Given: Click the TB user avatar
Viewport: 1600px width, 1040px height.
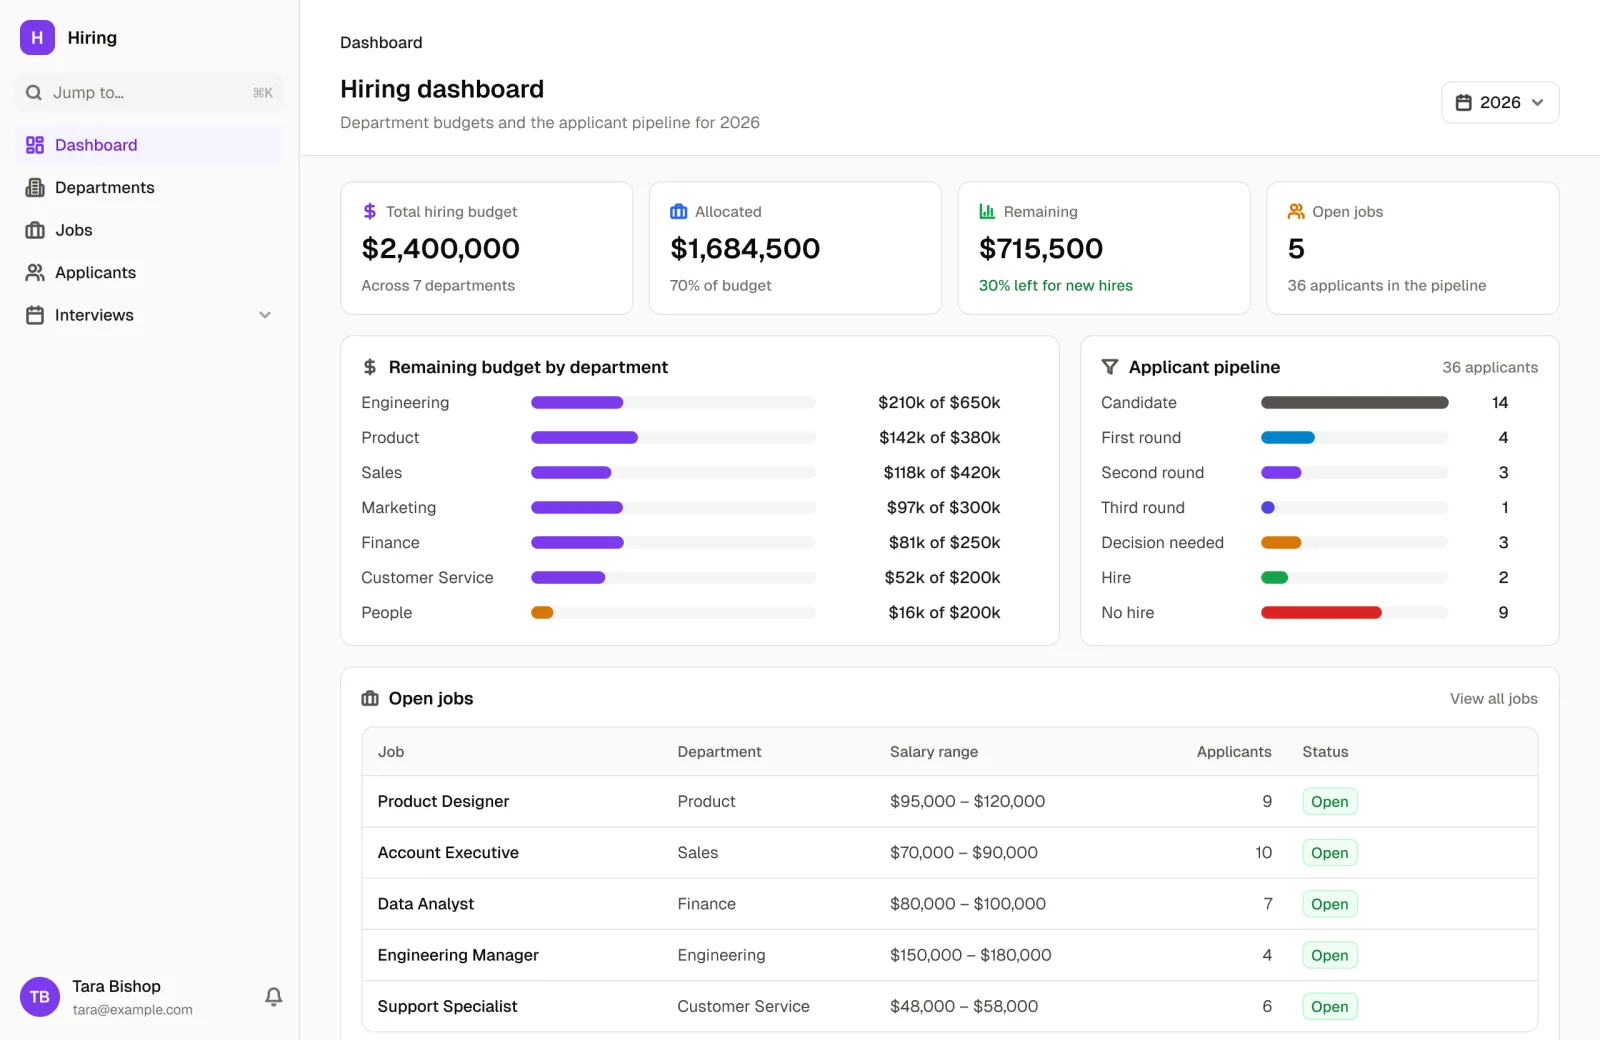Looking at the screenshot, I should 40,997.
